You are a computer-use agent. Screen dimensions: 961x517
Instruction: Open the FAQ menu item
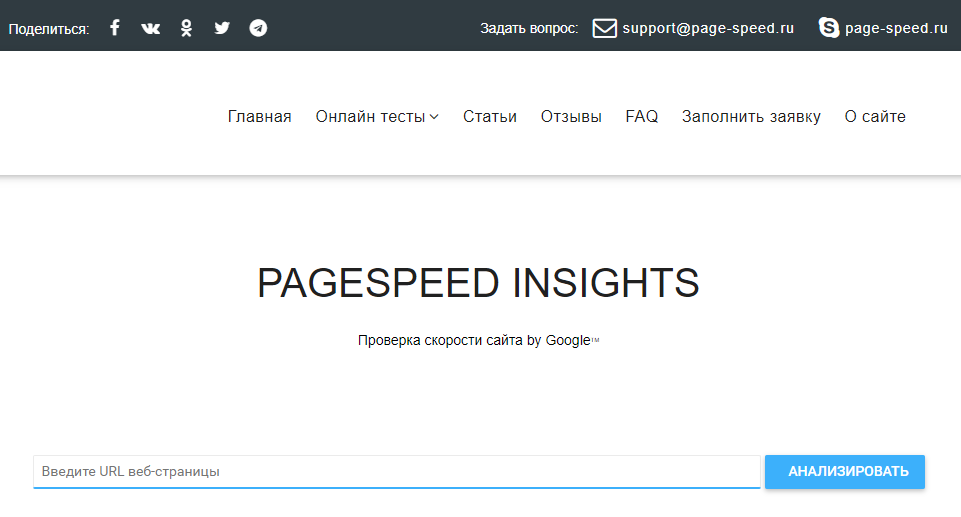tap(642, 116)
